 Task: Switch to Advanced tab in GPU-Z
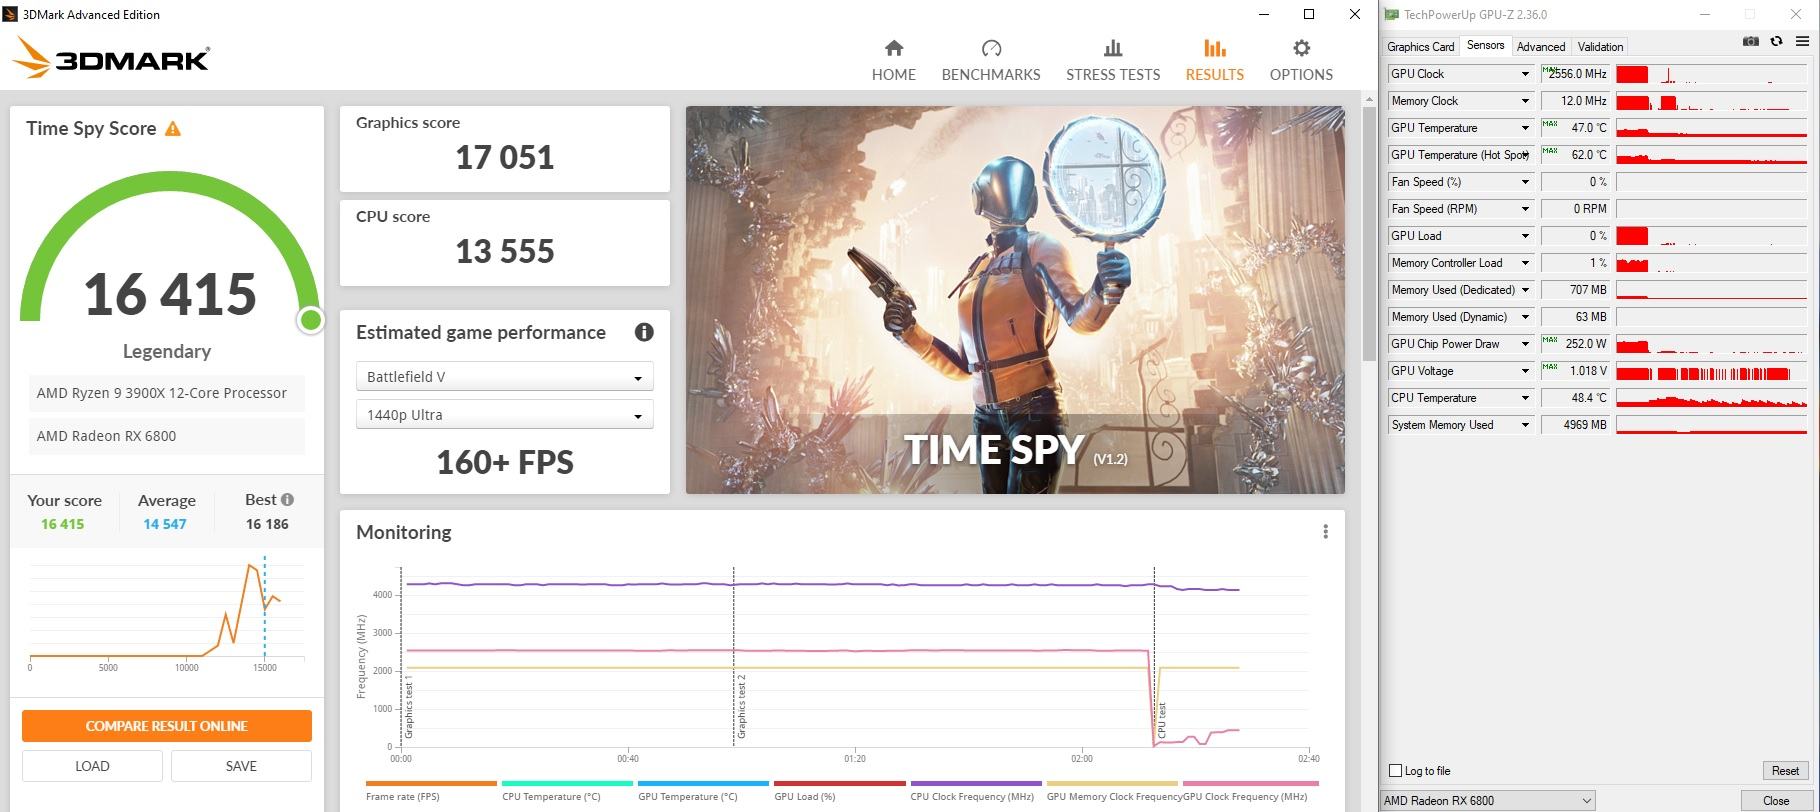click(1540, 47)
